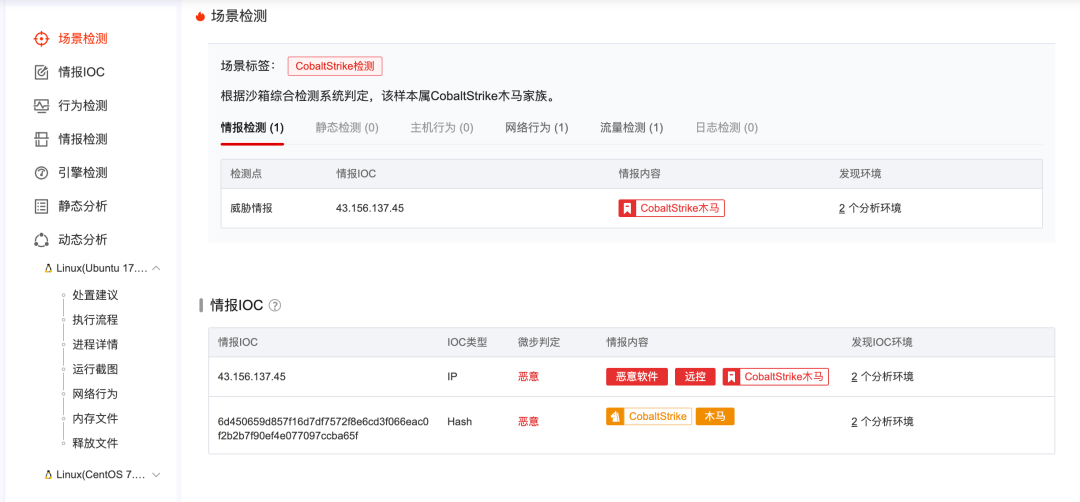The height and width of the screenshot is (502, 1080).
Task: Click the 远控 red tag
Action: 695,377
